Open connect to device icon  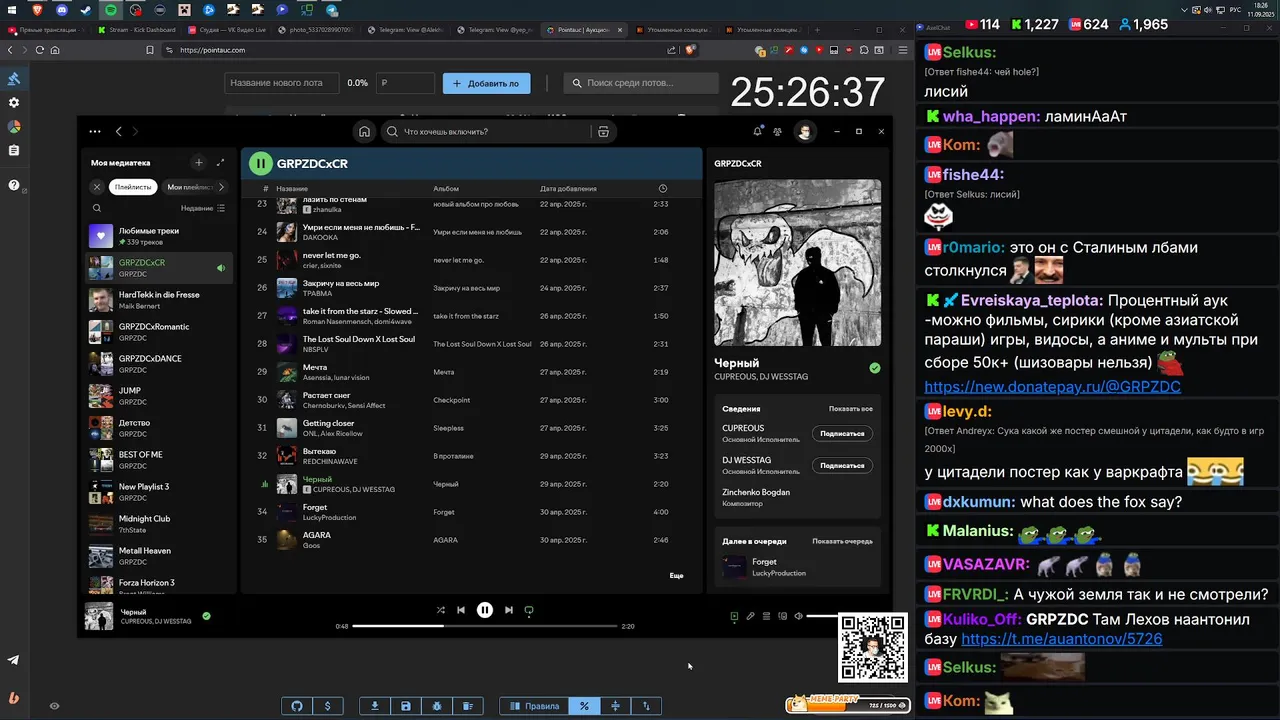pos(782,616)
